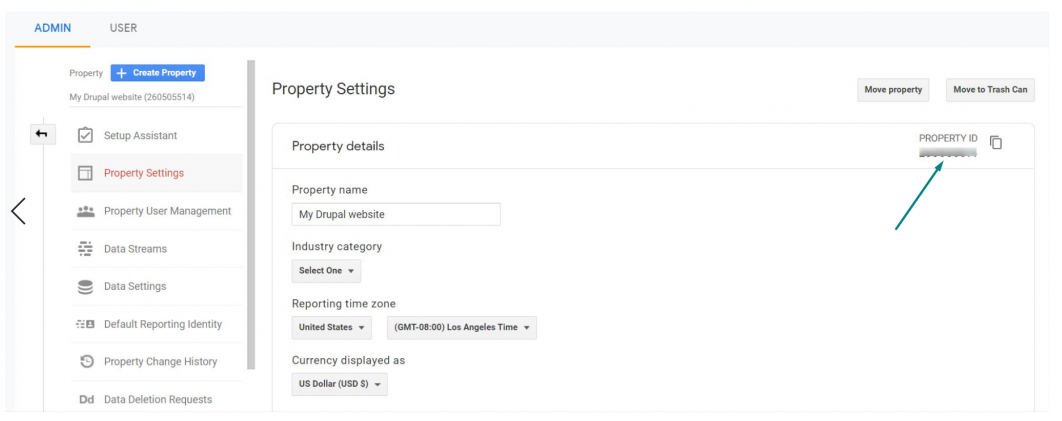The height and width of the screenshot is (421, 1062).
Task: Click the Property name input field
Action: click(x=395, y=214)
